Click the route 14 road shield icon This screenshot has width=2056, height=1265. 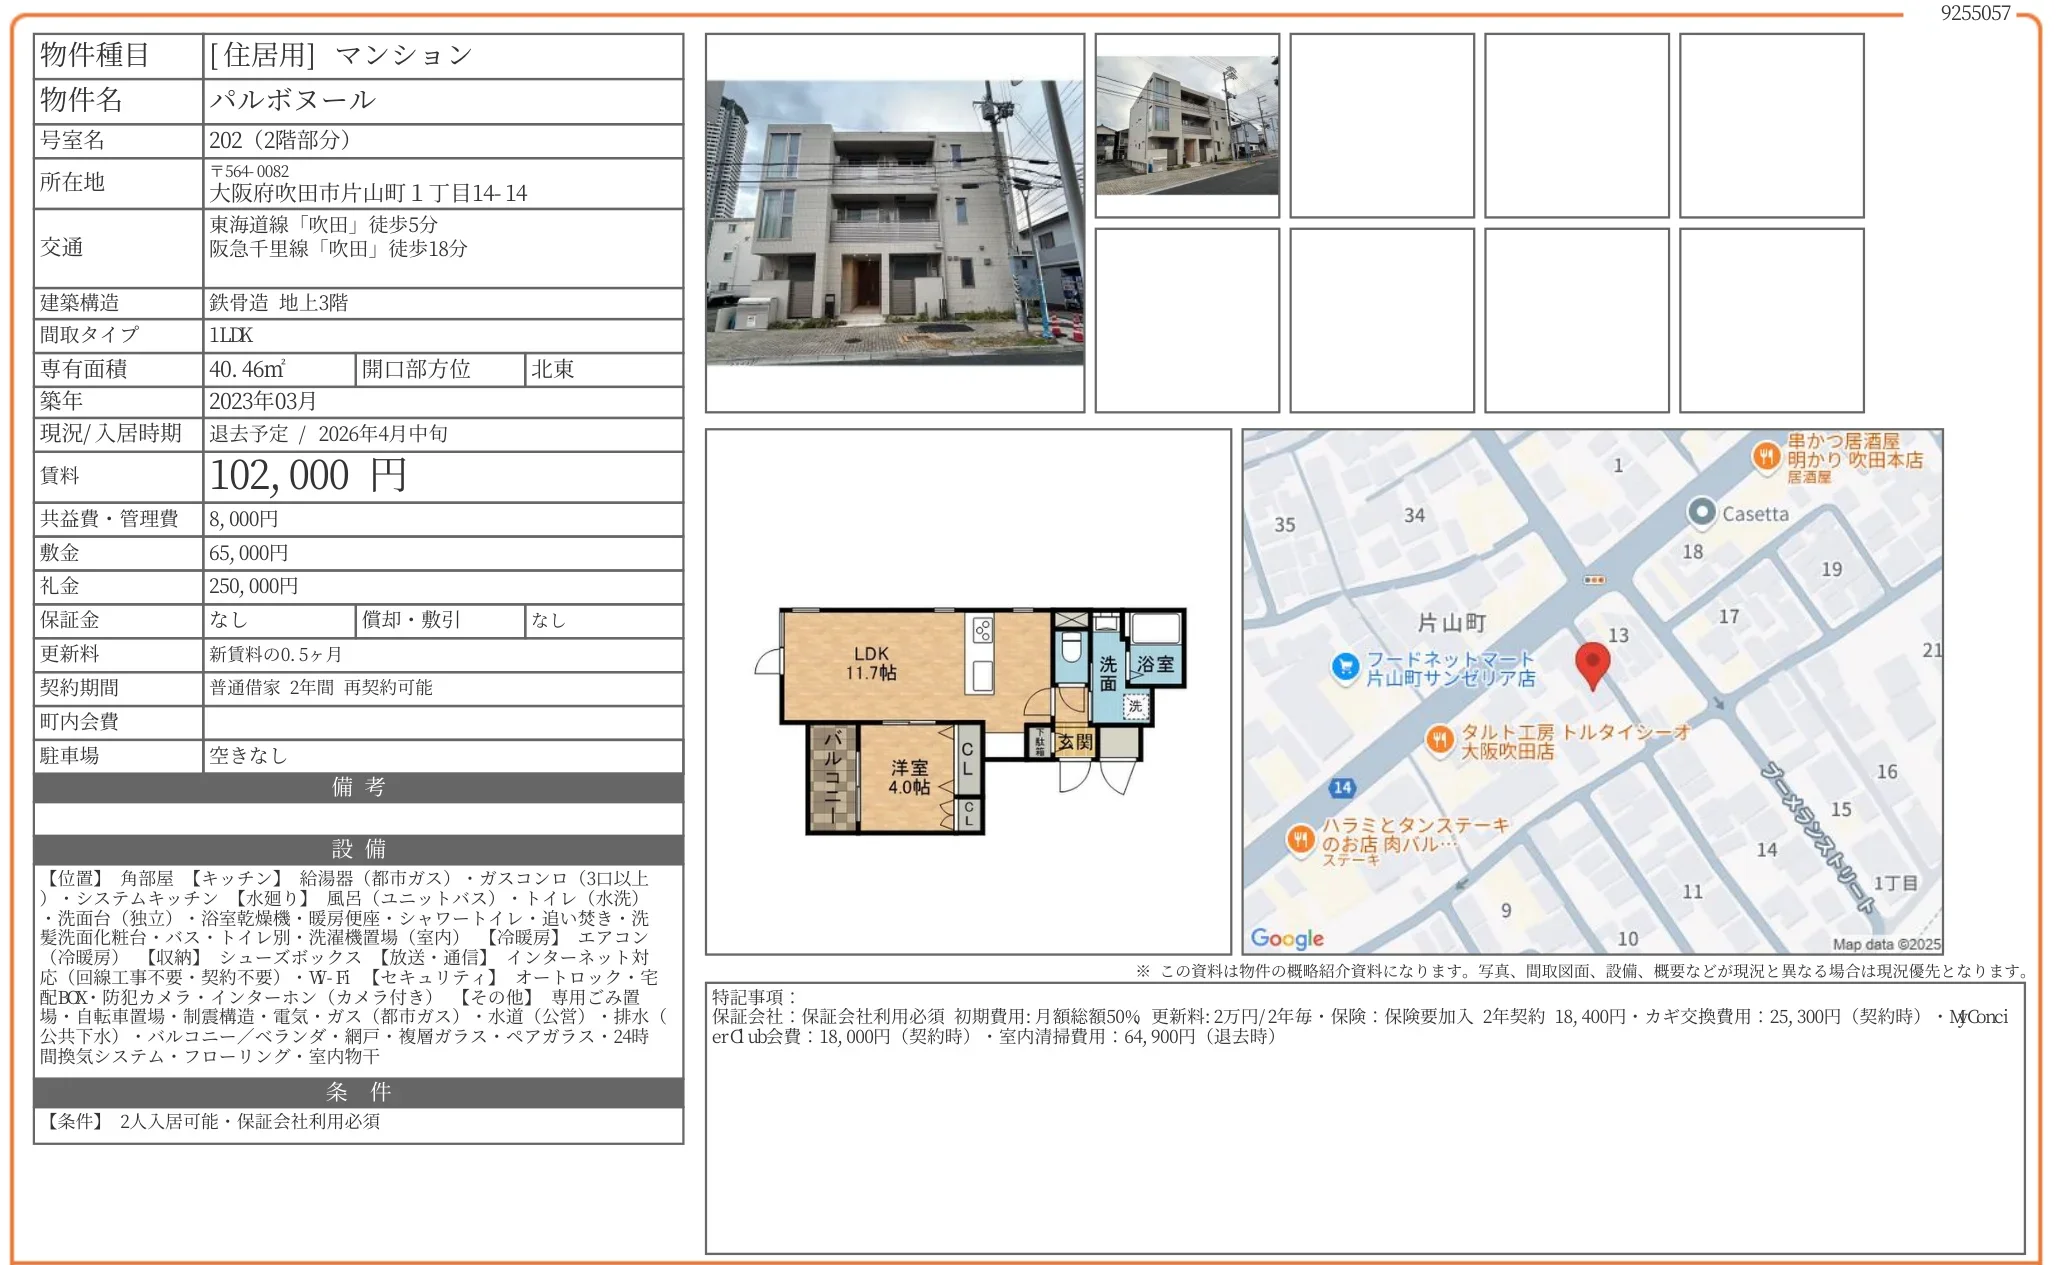tap(1342, 787)
